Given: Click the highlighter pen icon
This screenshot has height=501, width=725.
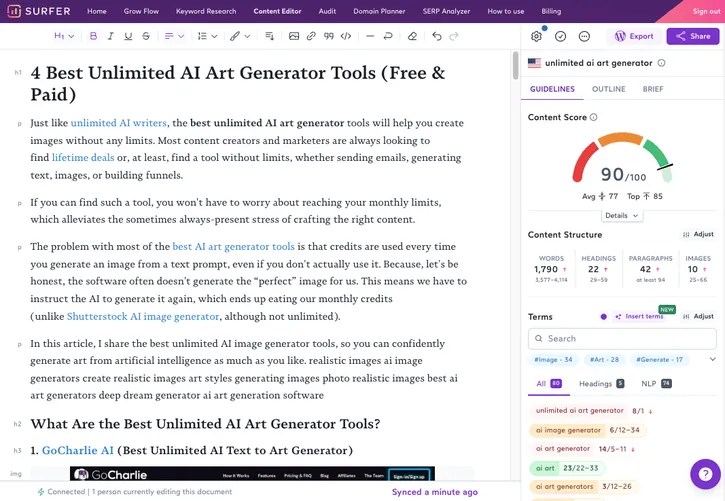Looking at the screenshot, I should 235,36.
